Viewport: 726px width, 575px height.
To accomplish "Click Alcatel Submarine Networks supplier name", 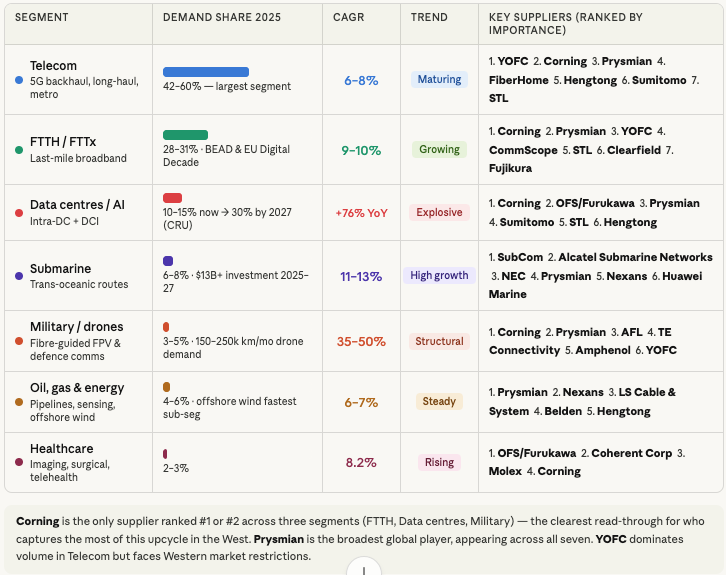I will pyautogui.click(x=635, y=257).
